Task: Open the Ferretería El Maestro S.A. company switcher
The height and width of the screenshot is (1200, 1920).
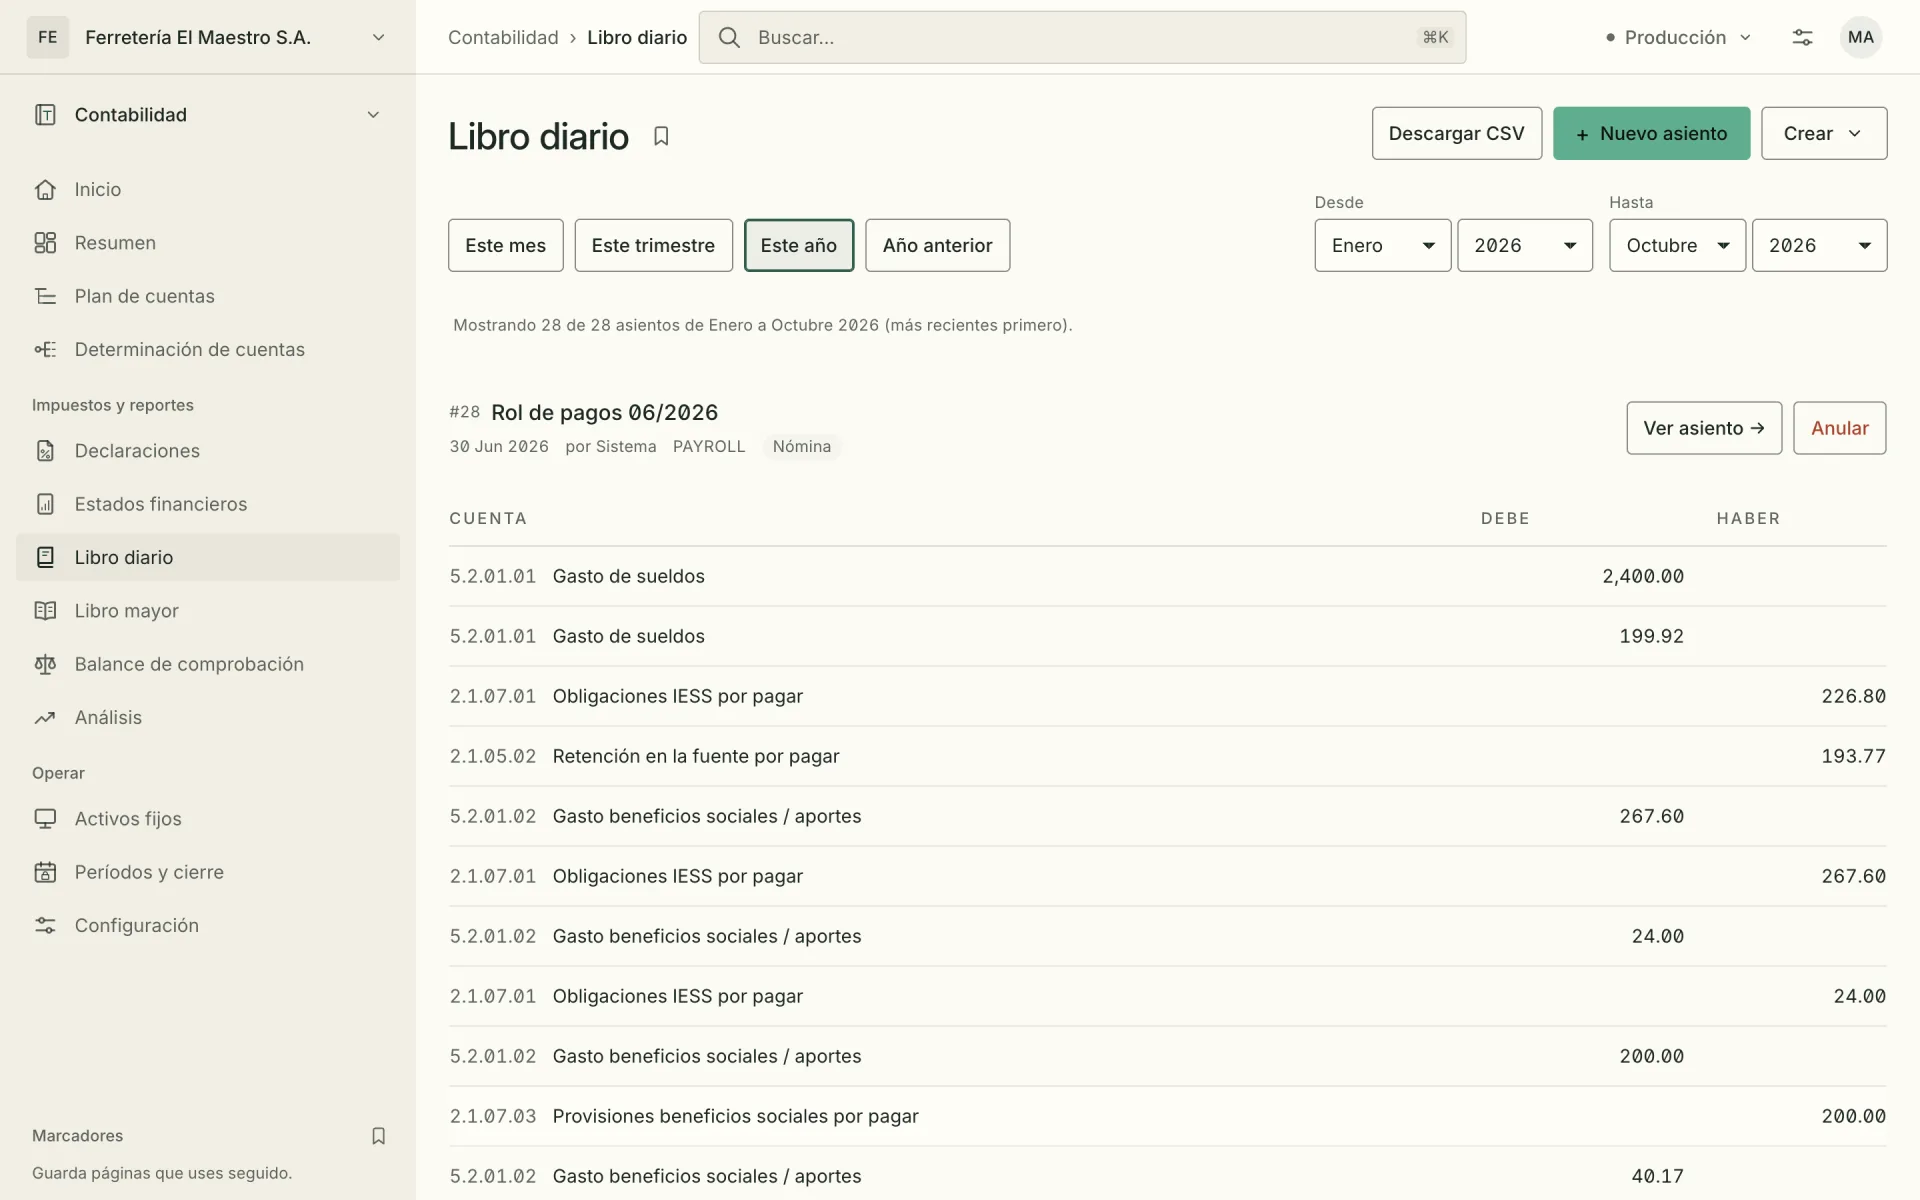Action: tap(207, 37)
